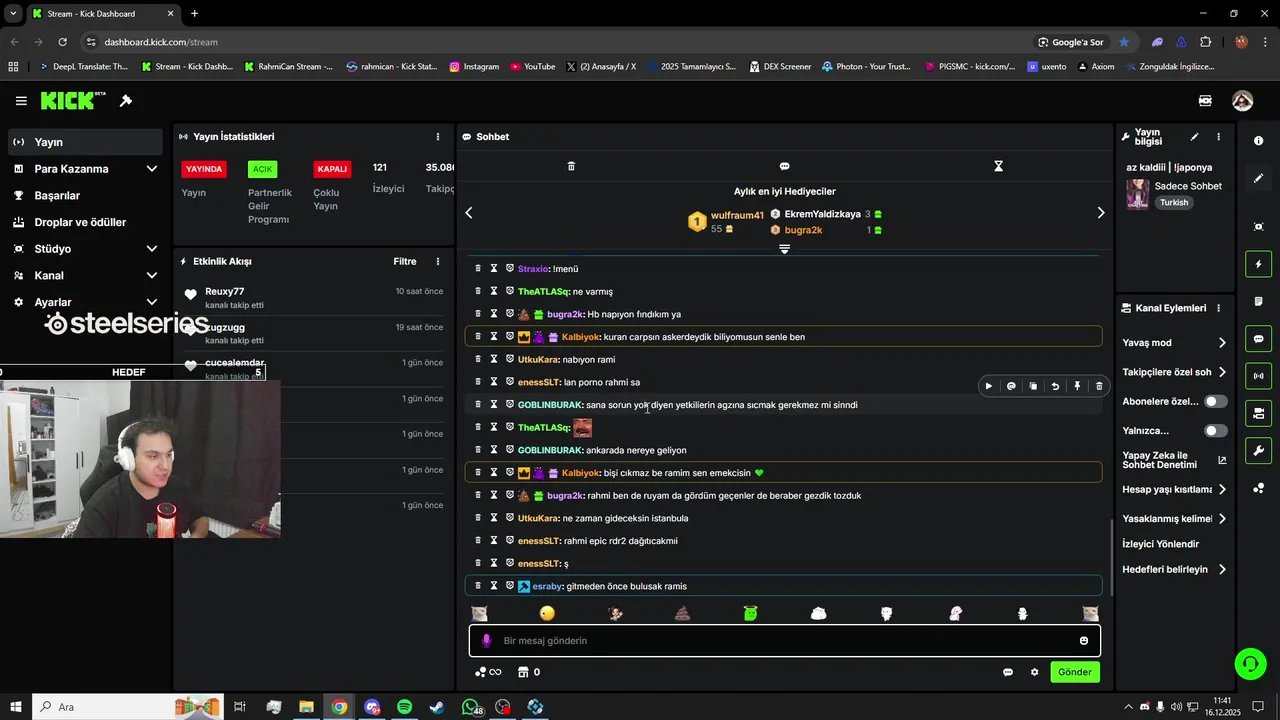Click İzleyici Yönlendir
The image size is (1280, 720).
1161,544
